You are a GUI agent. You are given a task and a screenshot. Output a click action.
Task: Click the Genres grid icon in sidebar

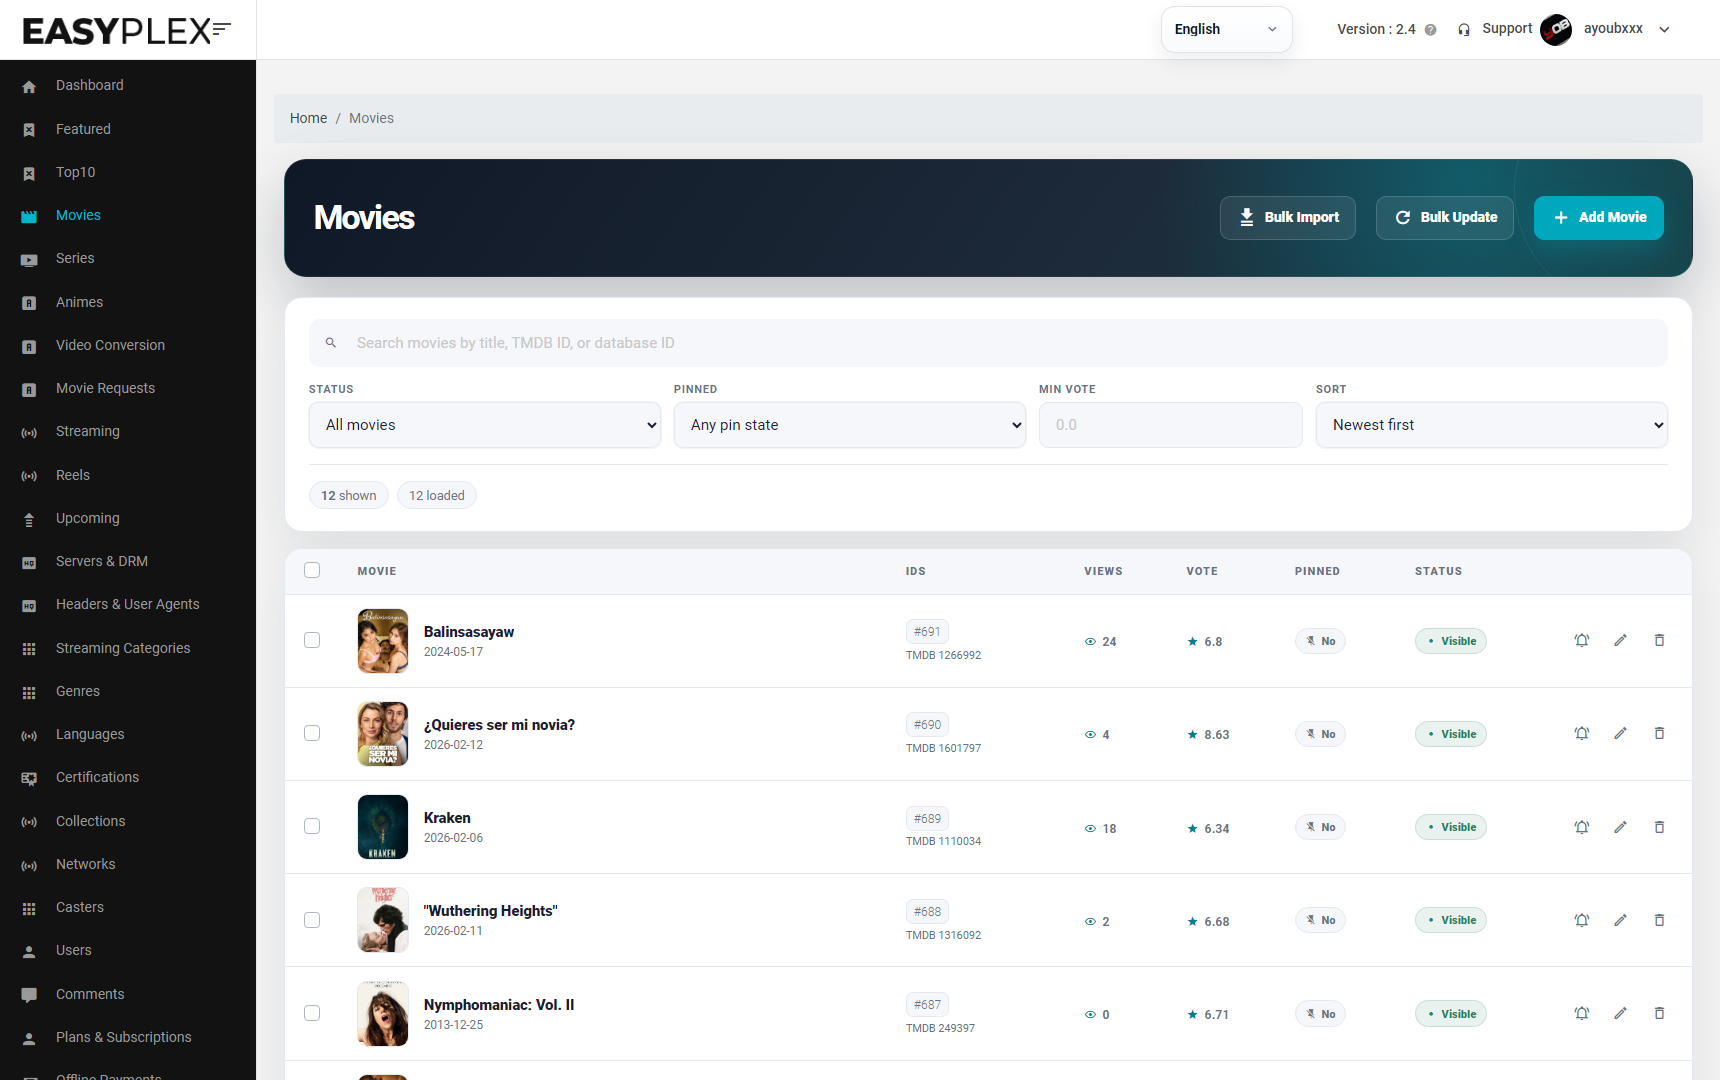pos(29,692)
